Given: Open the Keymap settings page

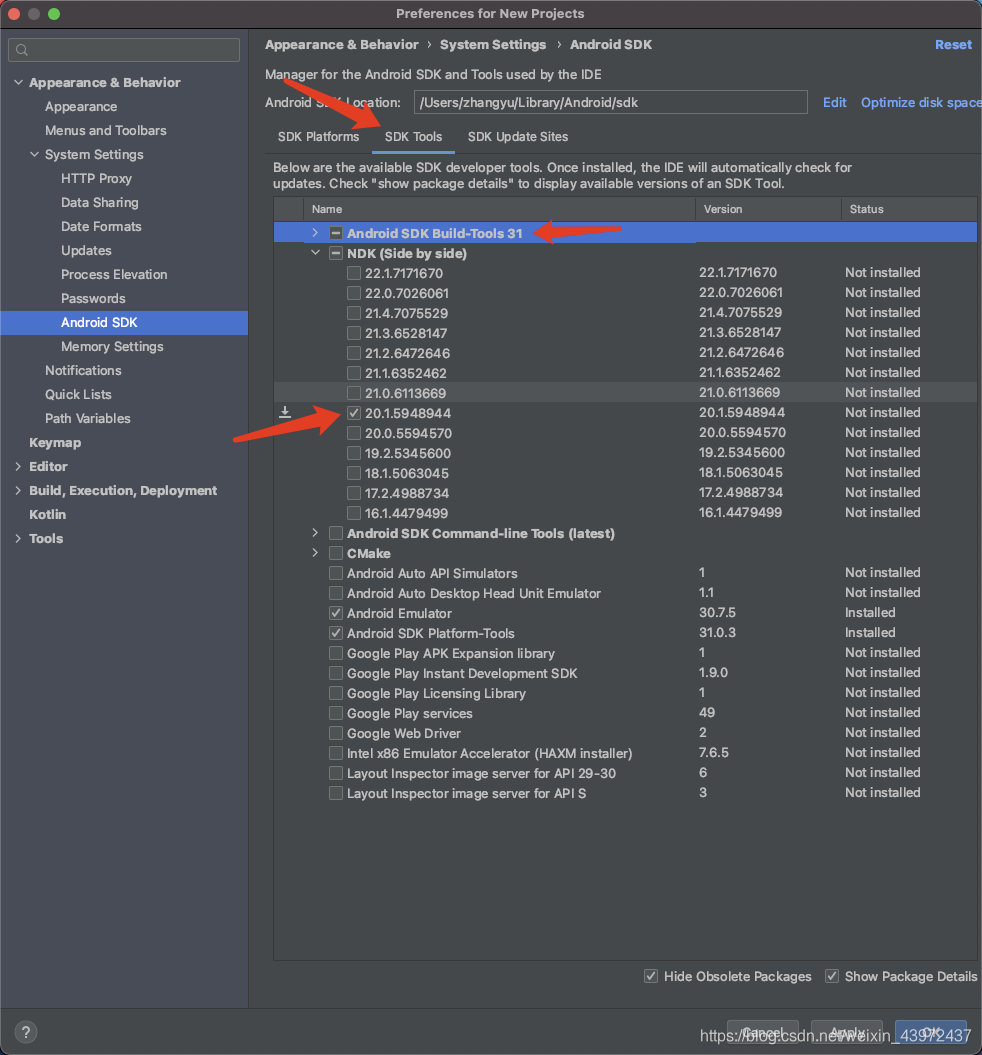Looking at the screenshot, I should coord(55,443).
